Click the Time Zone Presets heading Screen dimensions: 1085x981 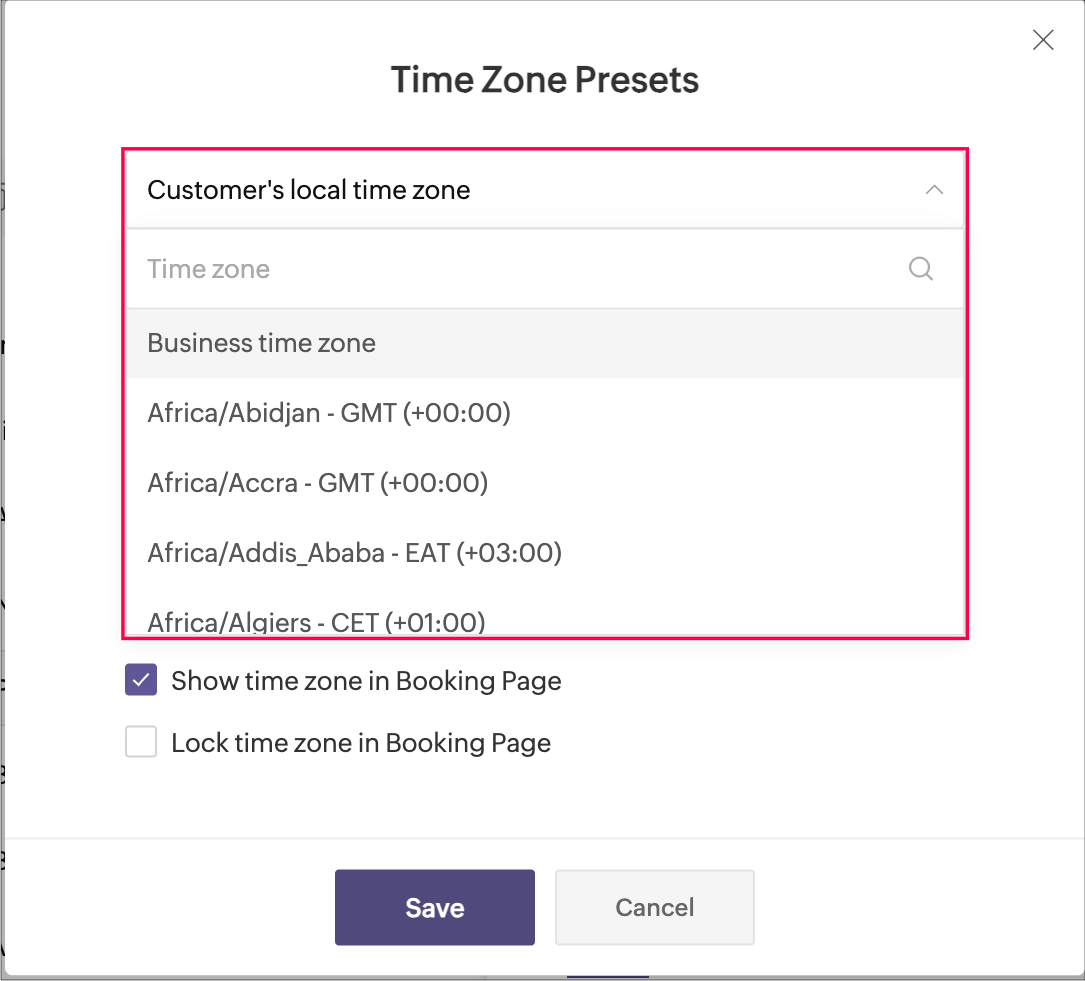pos(545,80)
